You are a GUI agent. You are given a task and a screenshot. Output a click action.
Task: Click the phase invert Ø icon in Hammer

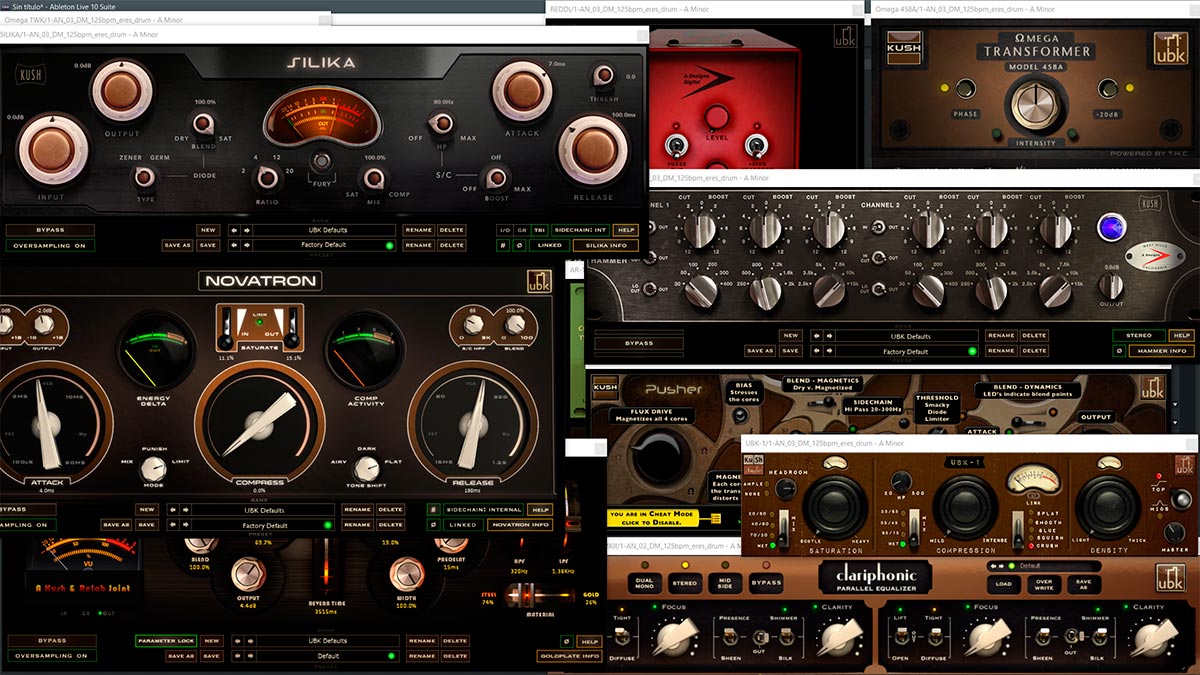pyautogui.click(x=1120, y=351)
